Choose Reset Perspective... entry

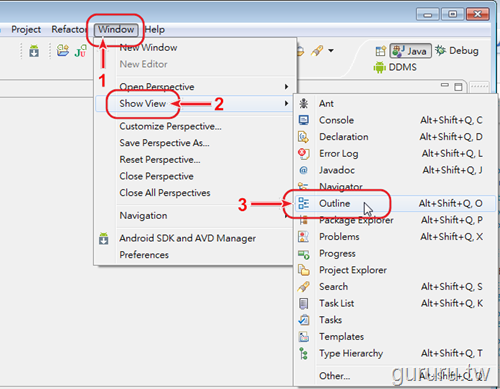pos(195,160)
